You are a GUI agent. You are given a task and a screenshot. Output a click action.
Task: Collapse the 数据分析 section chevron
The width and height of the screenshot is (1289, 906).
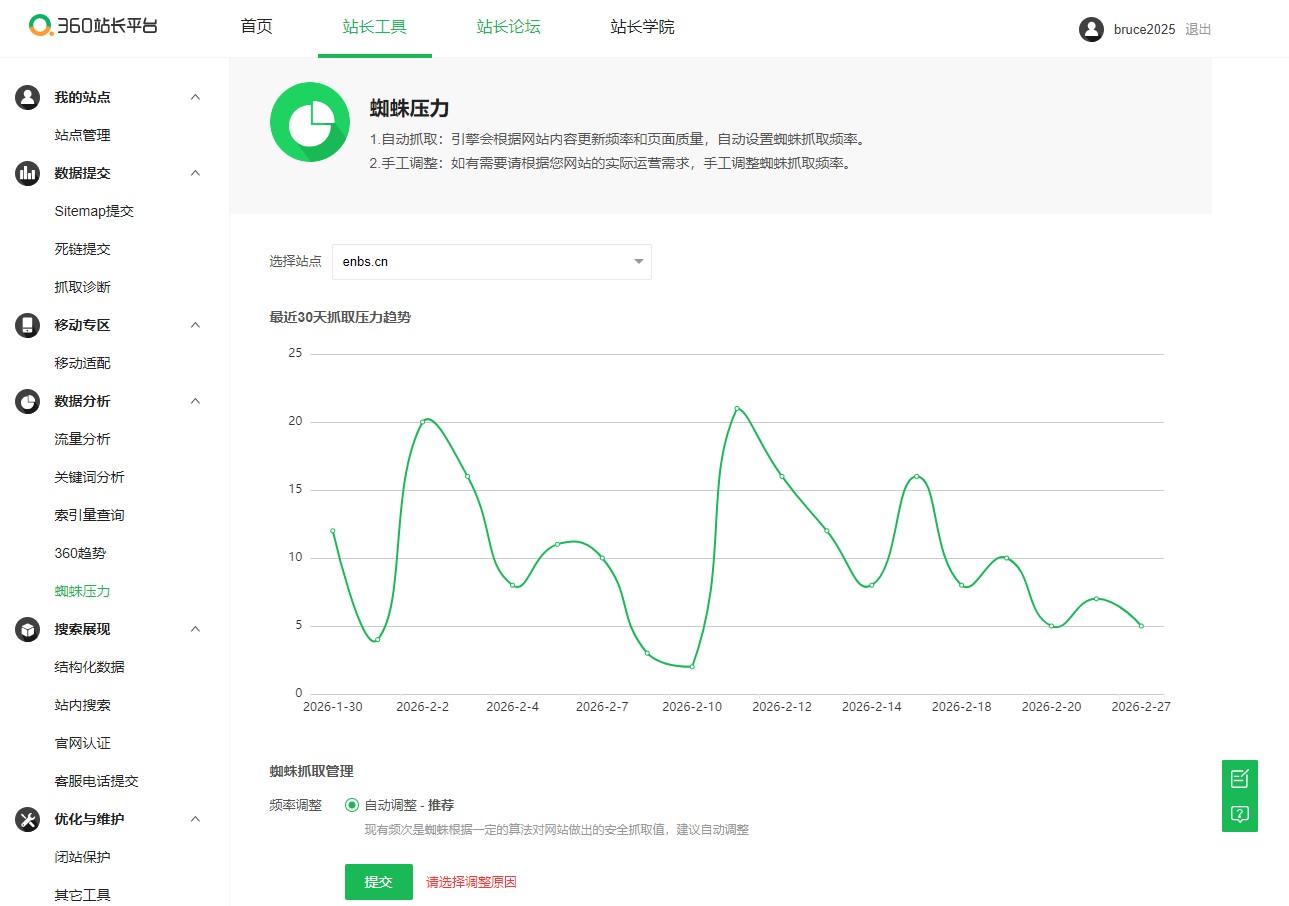[x=196, y=401]
